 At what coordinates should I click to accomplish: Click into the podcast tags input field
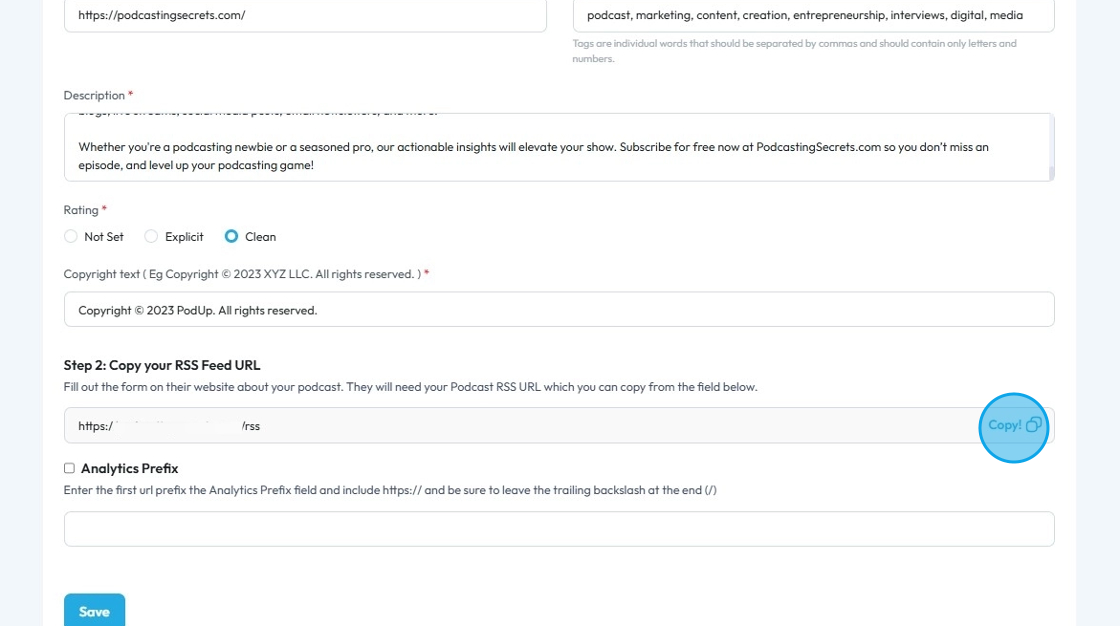(x=813, y=16)
